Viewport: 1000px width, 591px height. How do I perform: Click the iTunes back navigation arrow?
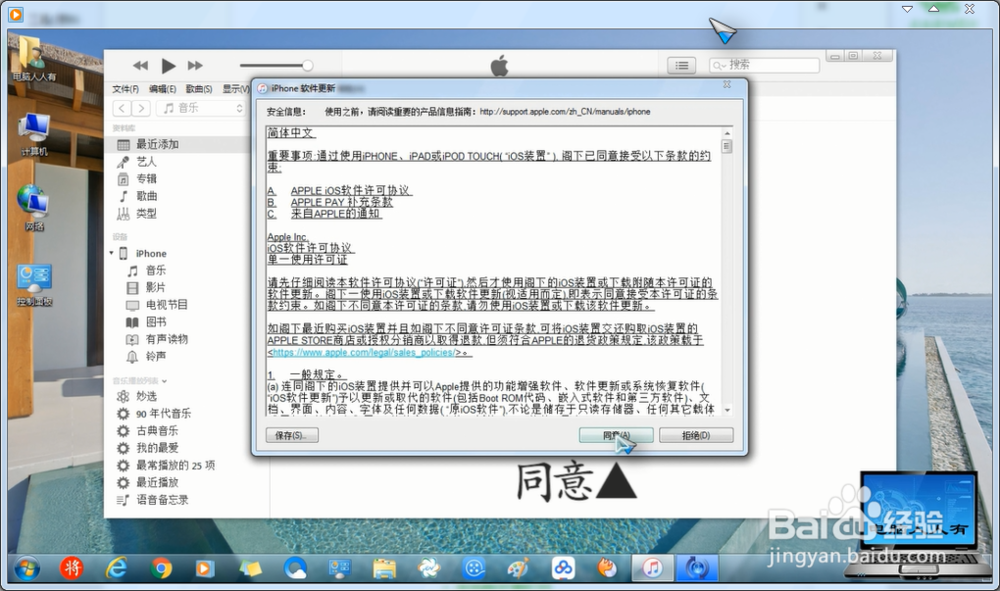(122, 108)
